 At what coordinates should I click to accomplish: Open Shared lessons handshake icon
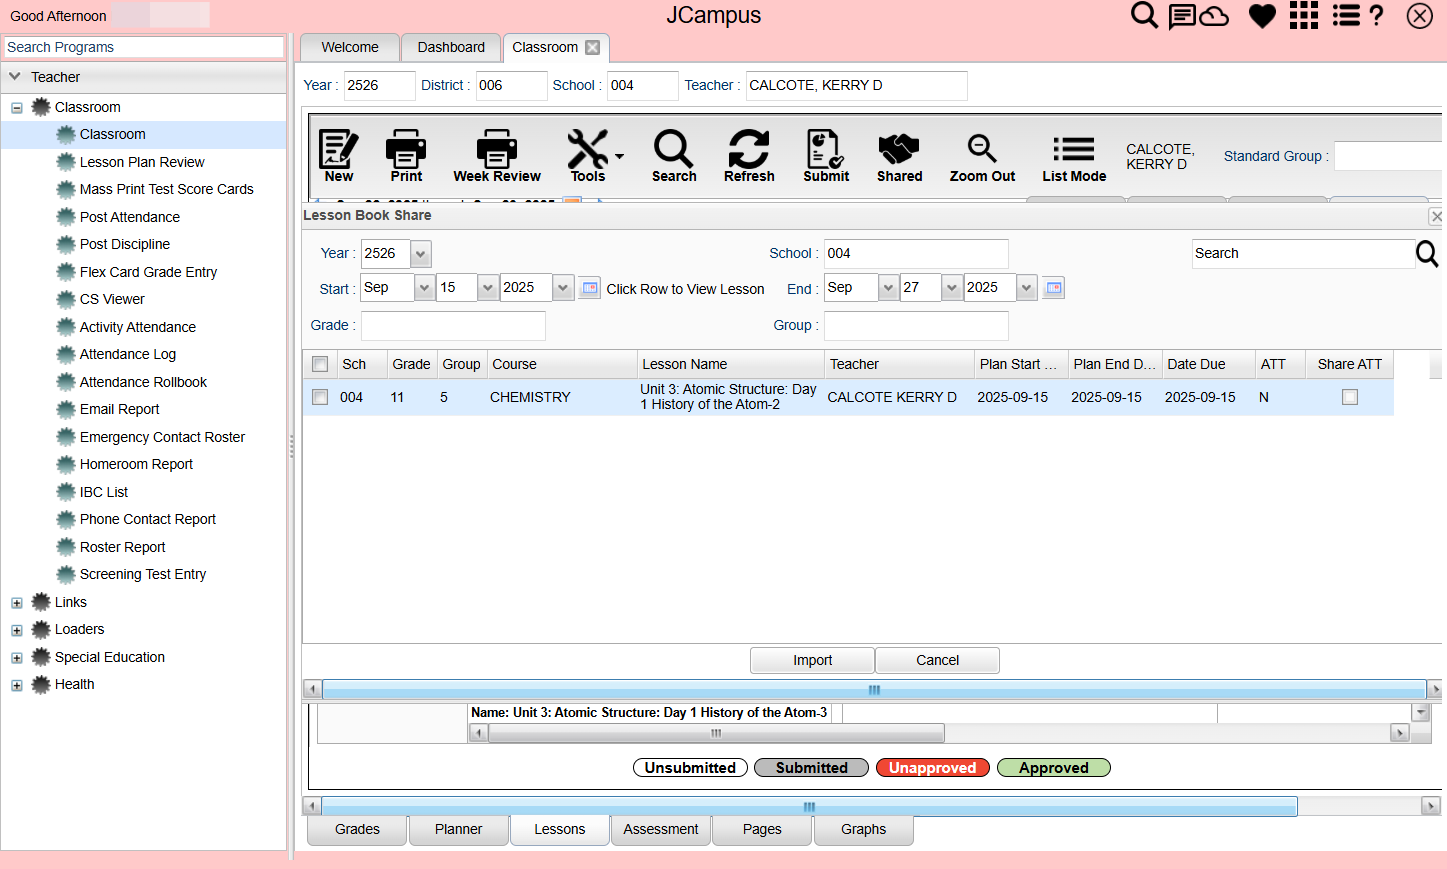pos(899,156)
